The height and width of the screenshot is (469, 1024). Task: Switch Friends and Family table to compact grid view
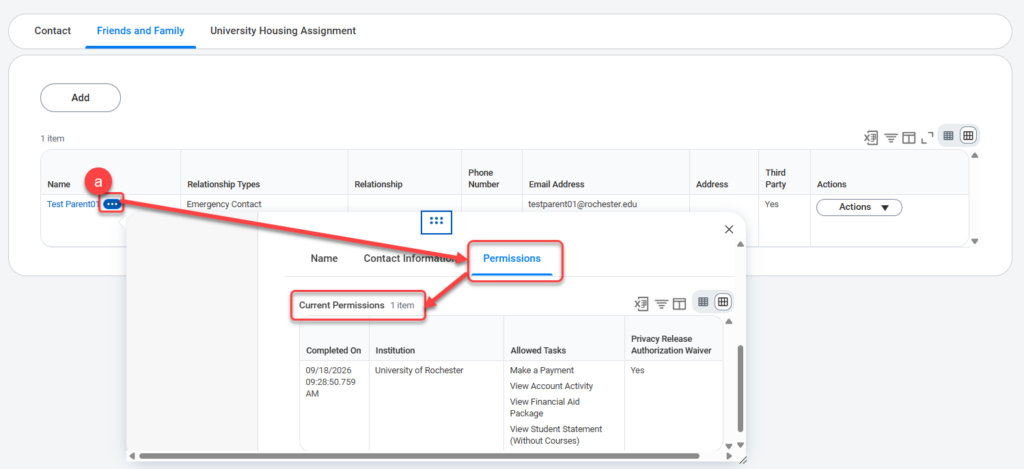coord(948,136)
